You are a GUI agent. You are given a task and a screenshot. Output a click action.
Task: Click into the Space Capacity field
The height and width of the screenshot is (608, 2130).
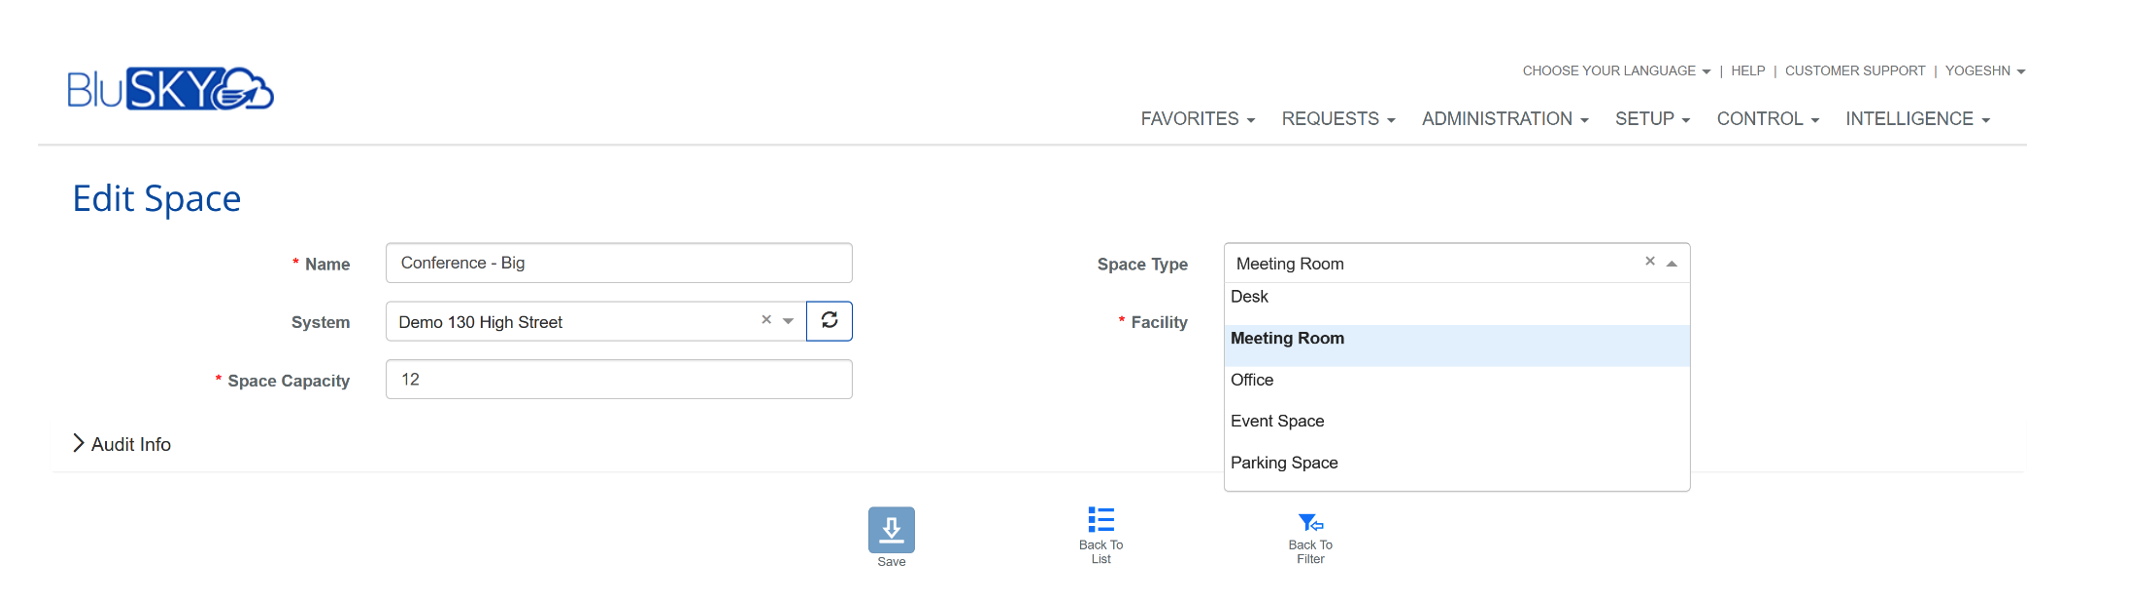(618, 380)
